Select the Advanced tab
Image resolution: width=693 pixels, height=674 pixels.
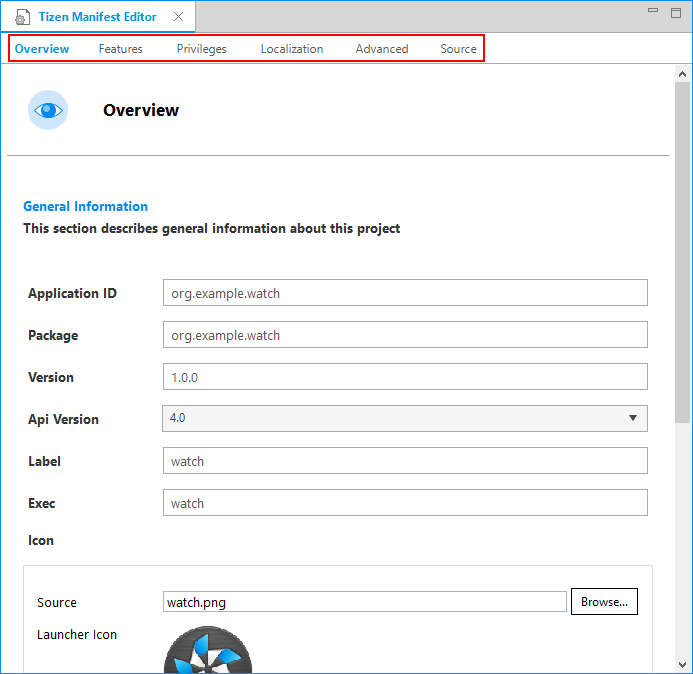[x=382, y=49]
